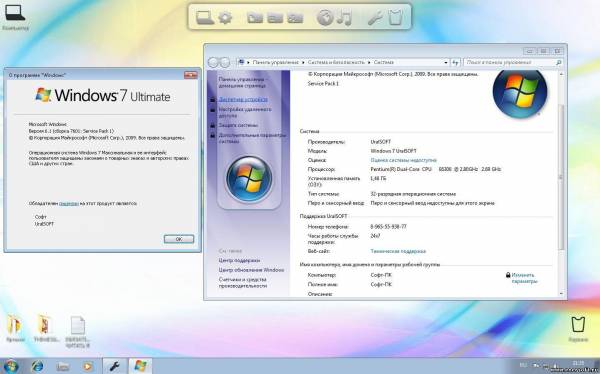Open the wrench tools icon in the dock
Viewport: 600px width, 374px height.
pos(375,18)
